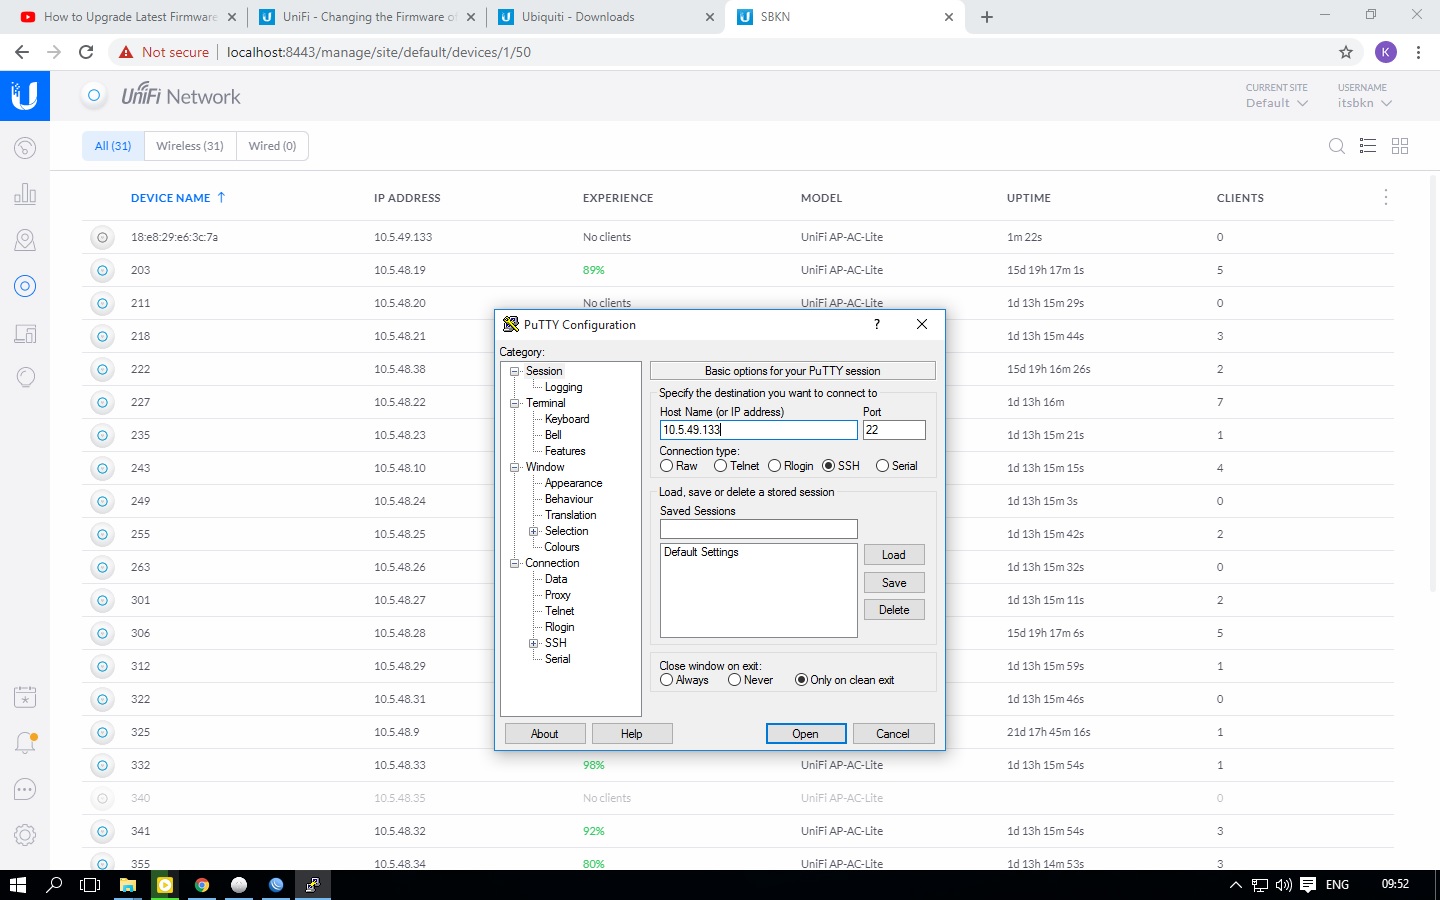Switch to the All (31) devices tab
Screen dimensions: 1440x900
[x=113, y=146]
